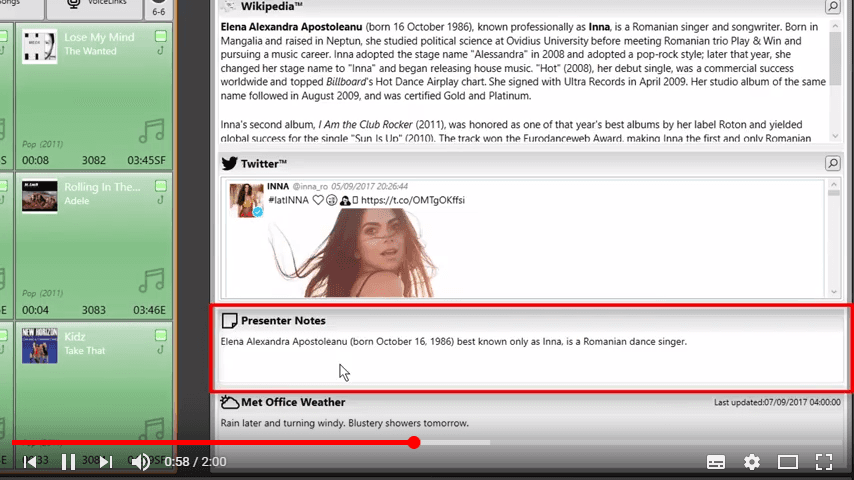Pause the video playback
This screenshot has width=854, height=480.
[x=68, y=462]
